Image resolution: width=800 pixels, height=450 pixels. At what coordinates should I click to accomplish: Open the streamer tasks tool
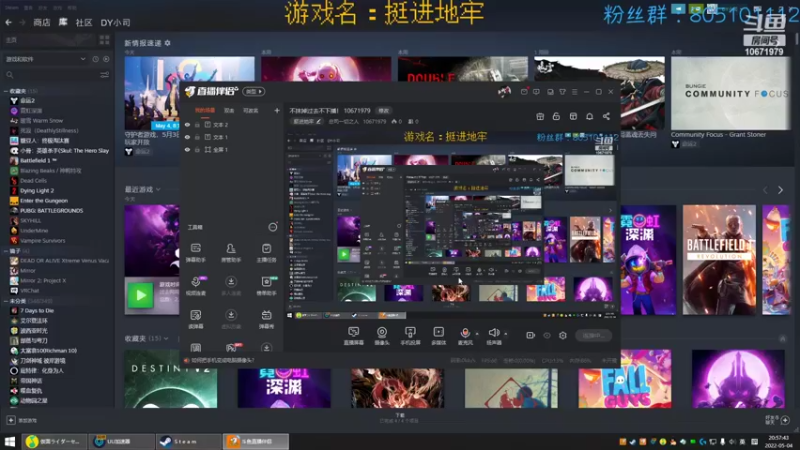pyautogui.click(x=266, y=252)
